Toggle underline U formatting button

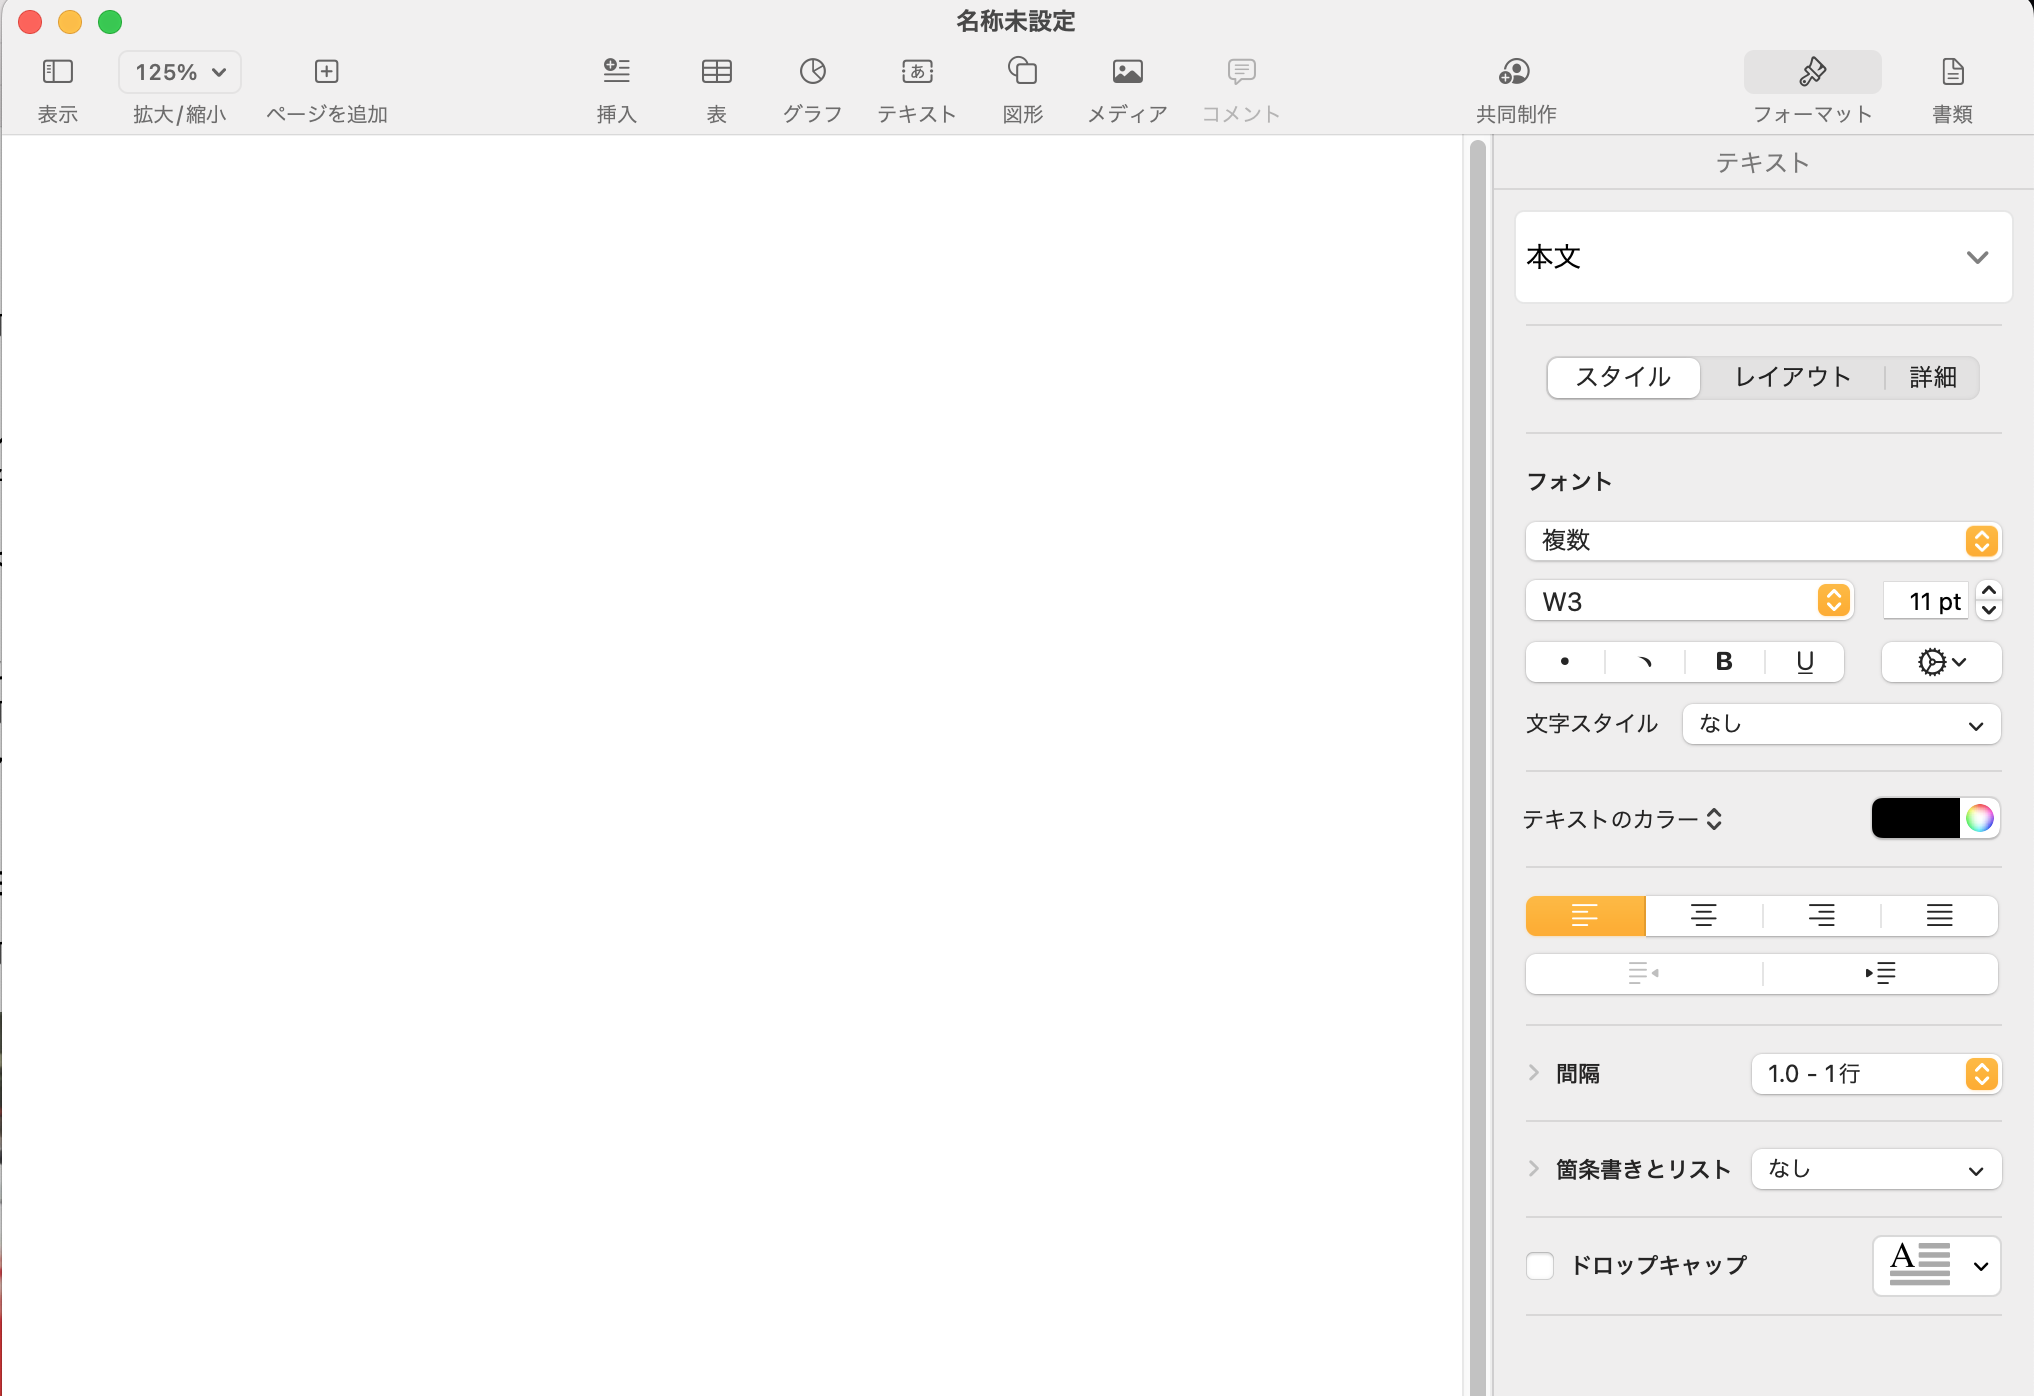click(1804, 662)
